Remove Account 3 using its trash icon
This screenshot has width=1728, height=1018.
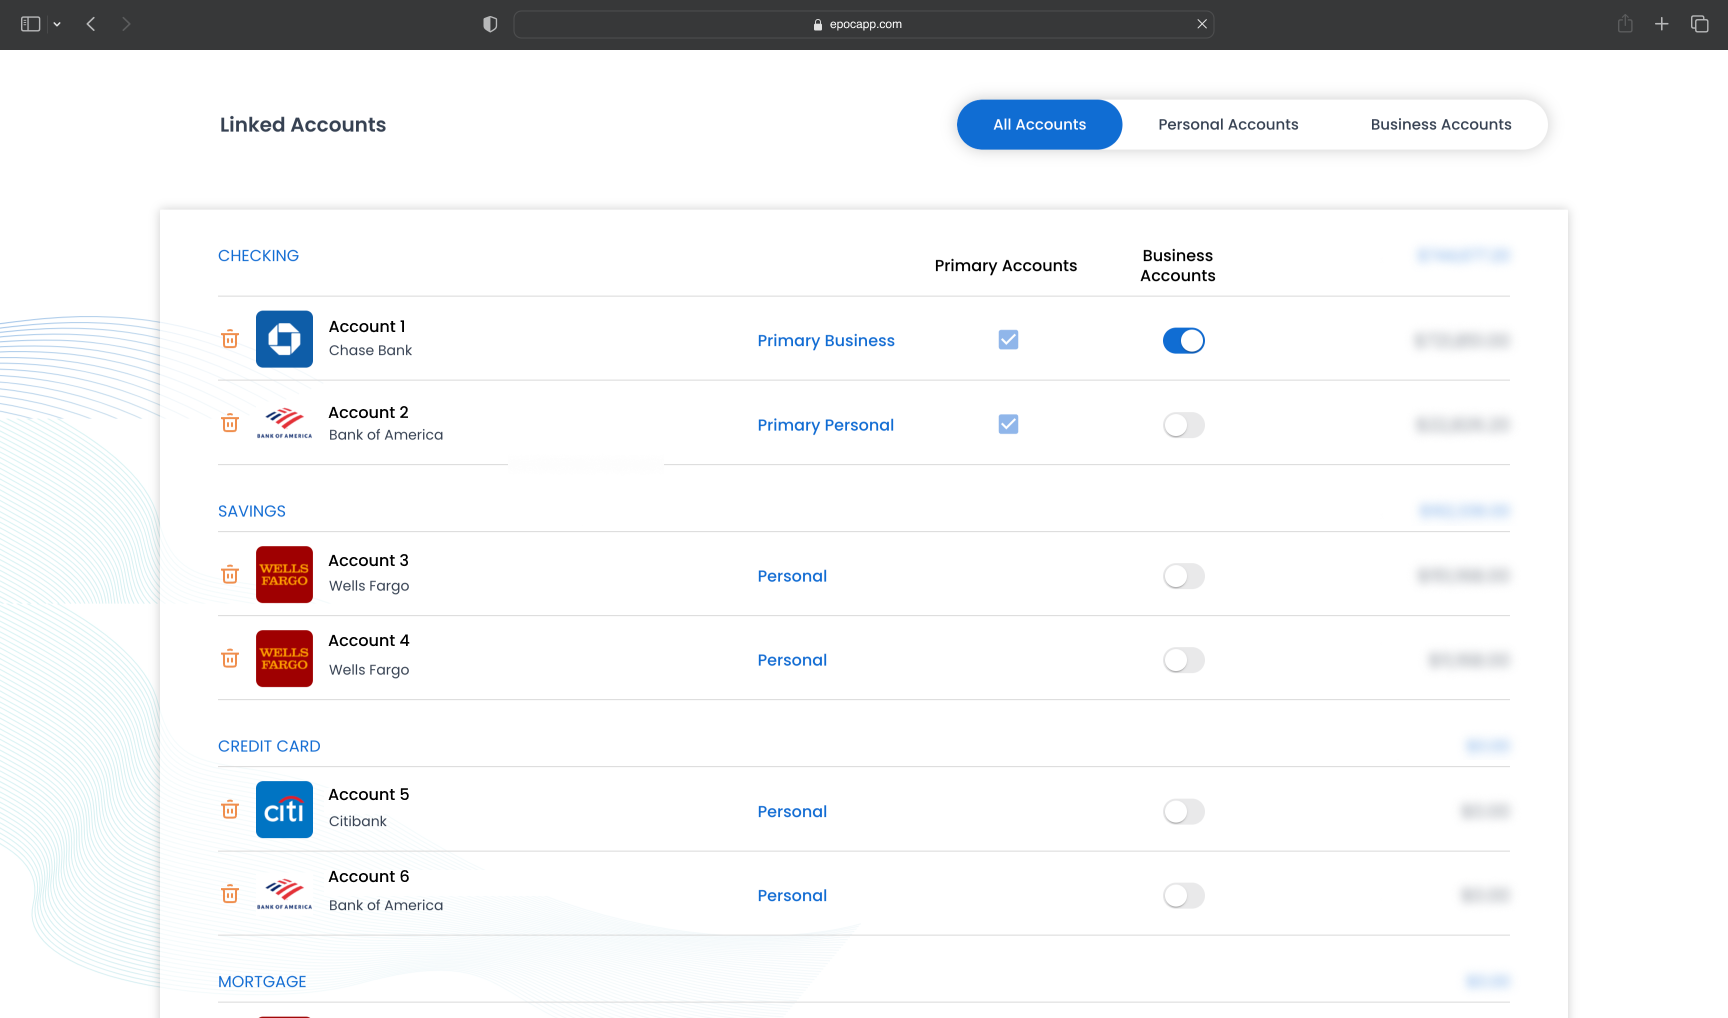point(230,574)
